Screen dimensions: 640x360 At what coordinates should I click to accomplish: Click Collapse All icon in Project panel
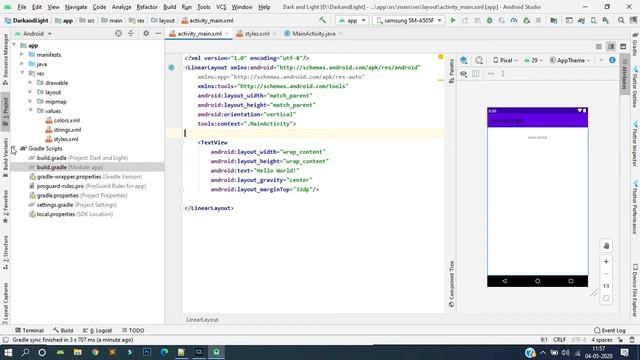coord(131,33)
